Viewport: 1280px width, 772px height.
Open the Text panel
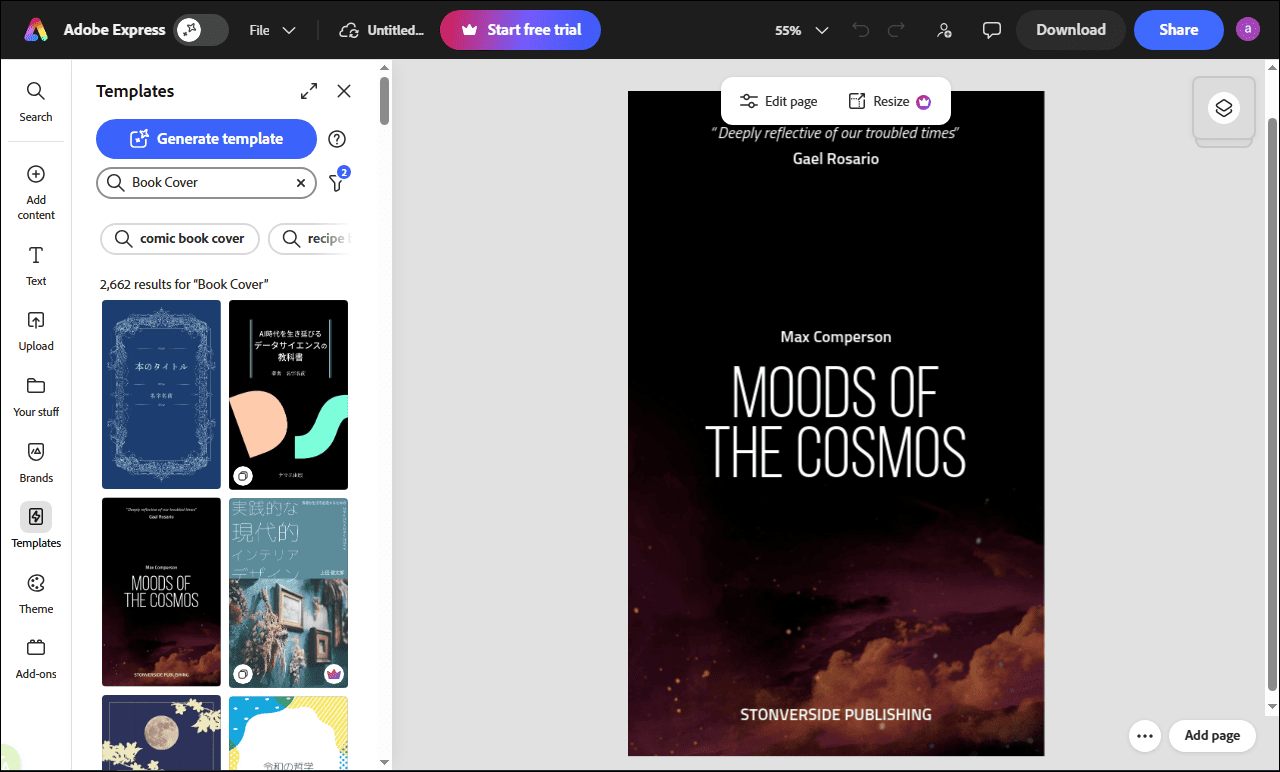35,265
